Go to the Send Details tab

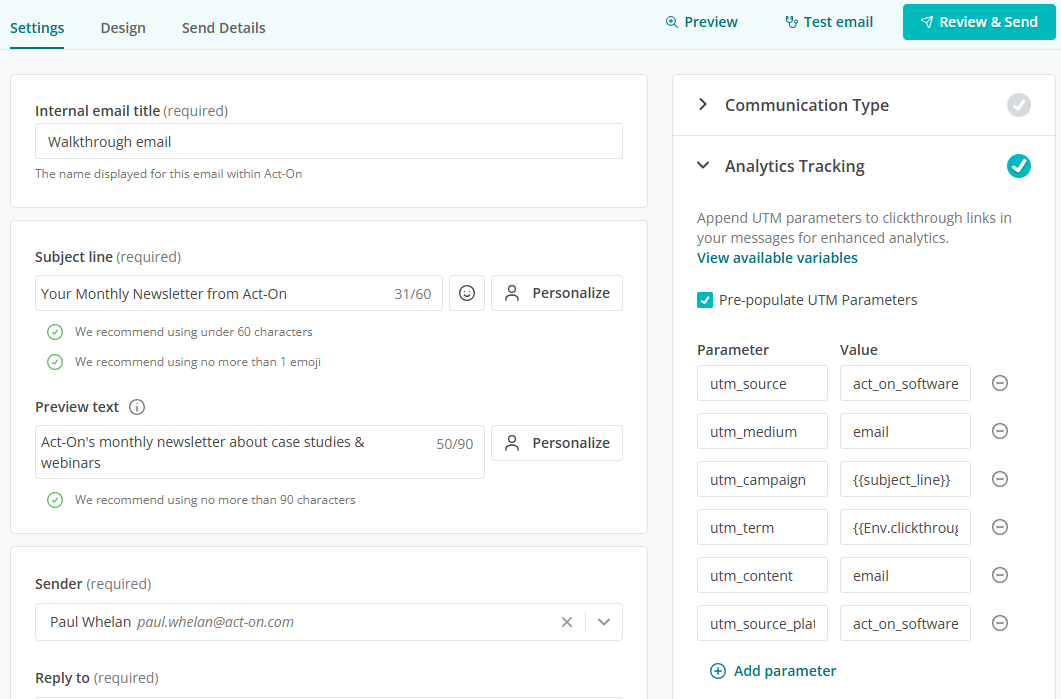(x=223, y=28)
